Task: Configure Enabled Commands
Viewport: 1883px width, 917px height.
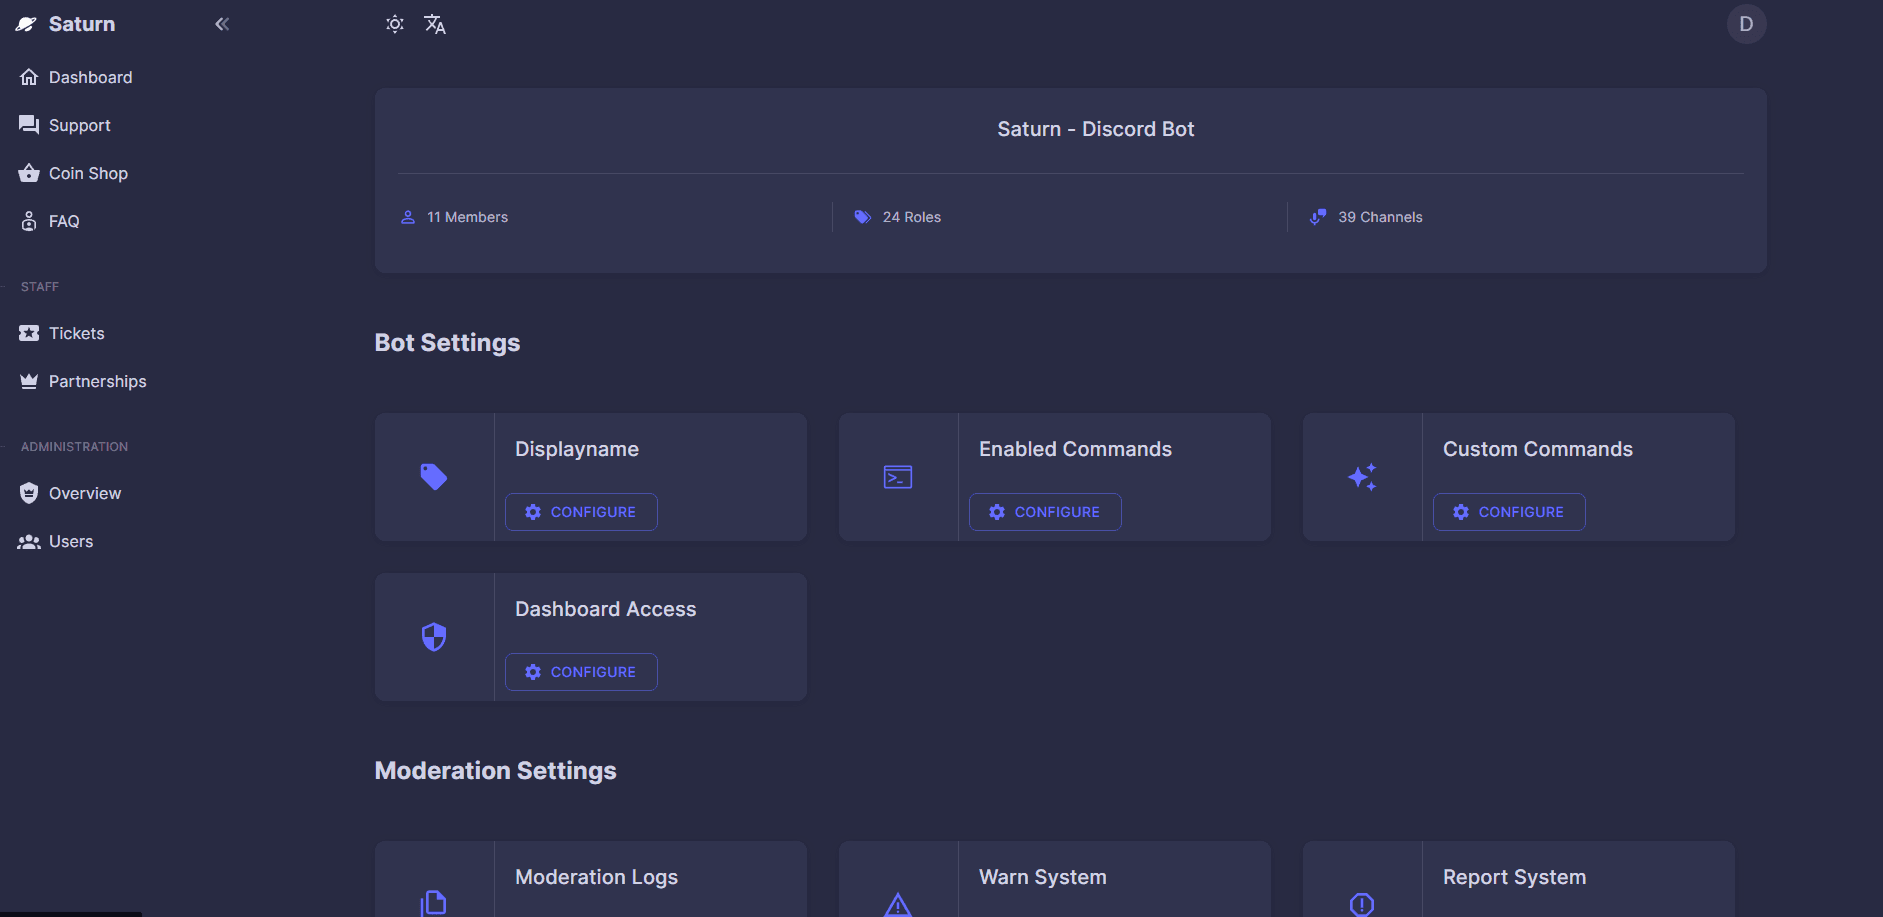Action: click(x=1045, y=512)
